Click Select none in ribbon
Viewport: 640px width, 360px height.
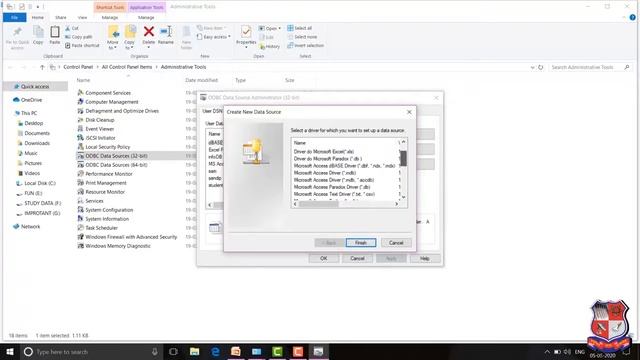(302, 37)
